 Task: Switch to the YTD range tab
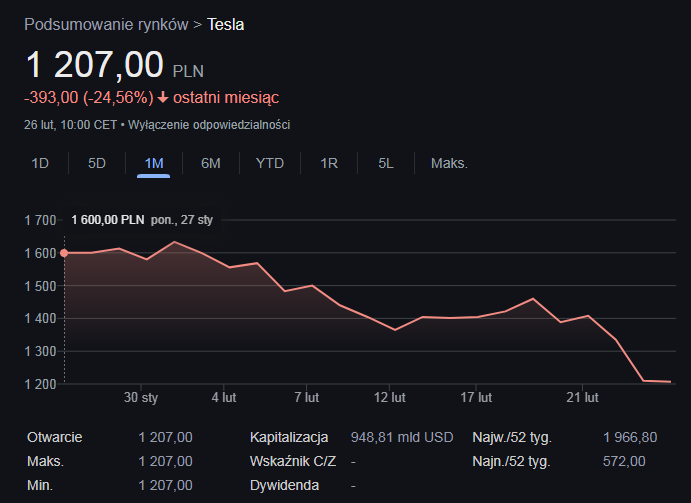pos(270,163)
